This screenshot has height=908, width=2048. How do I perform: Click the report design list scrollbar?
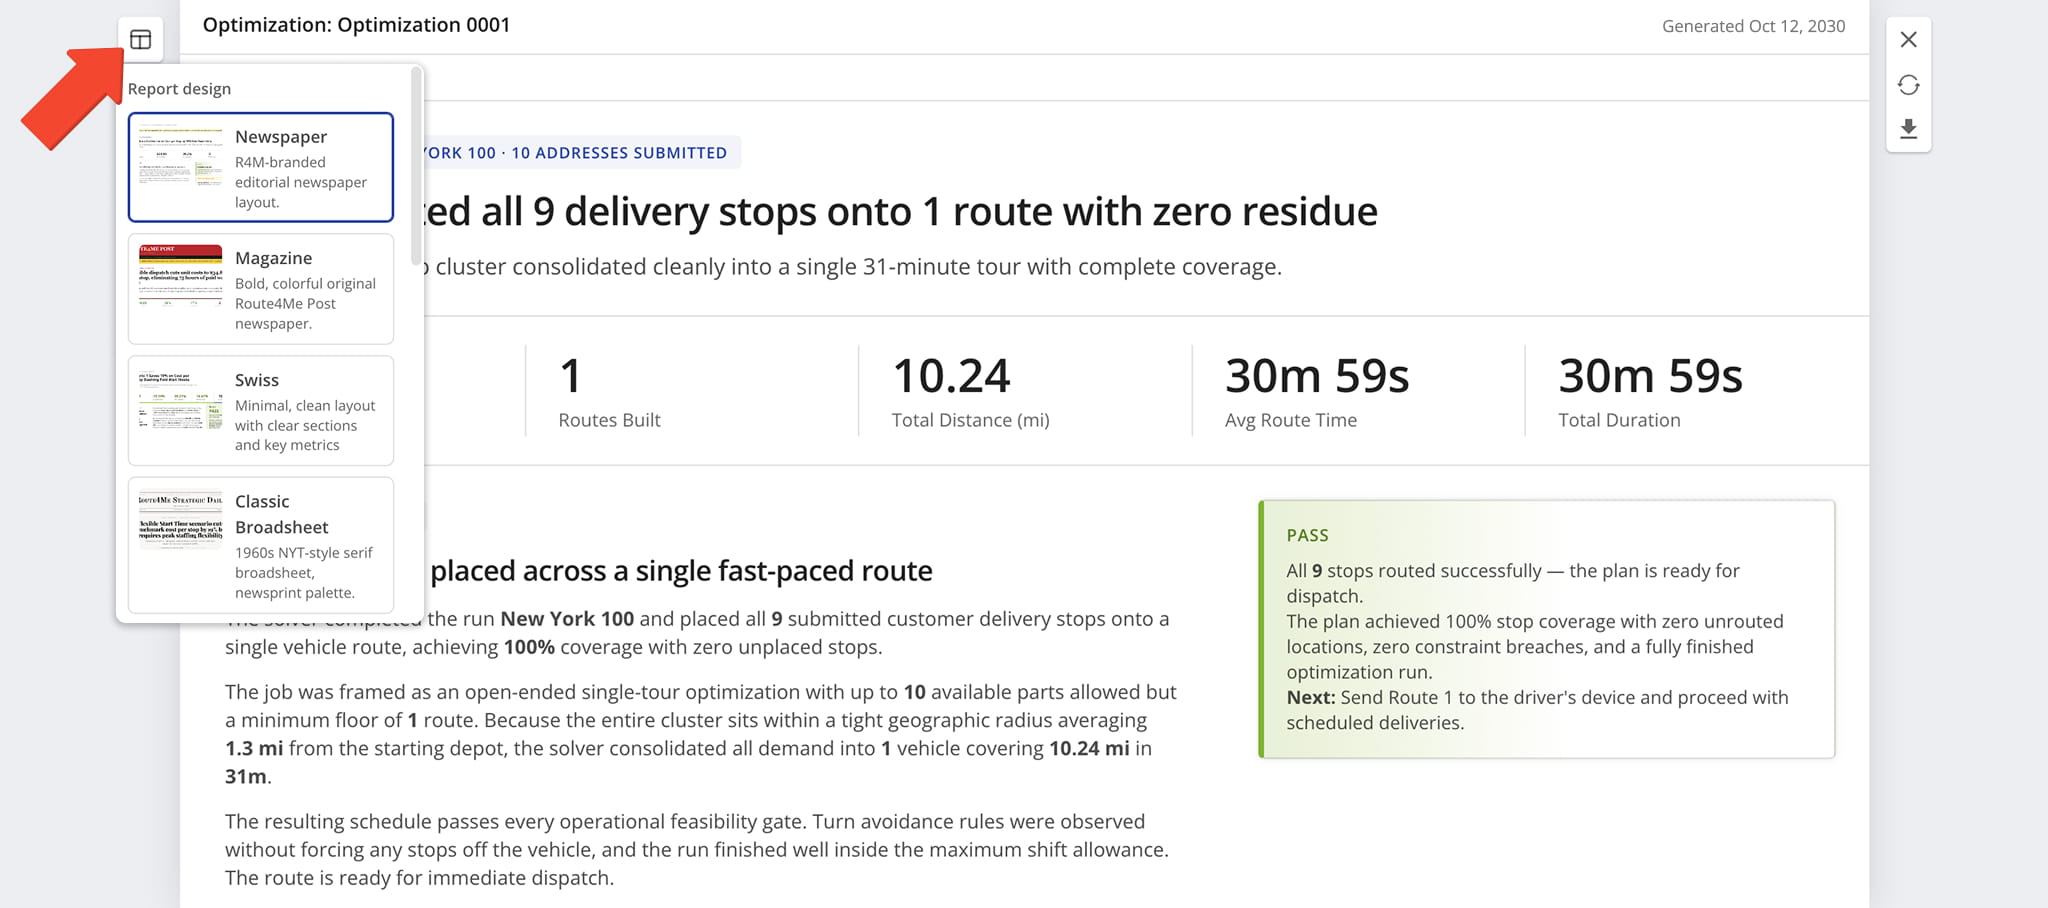416,167
